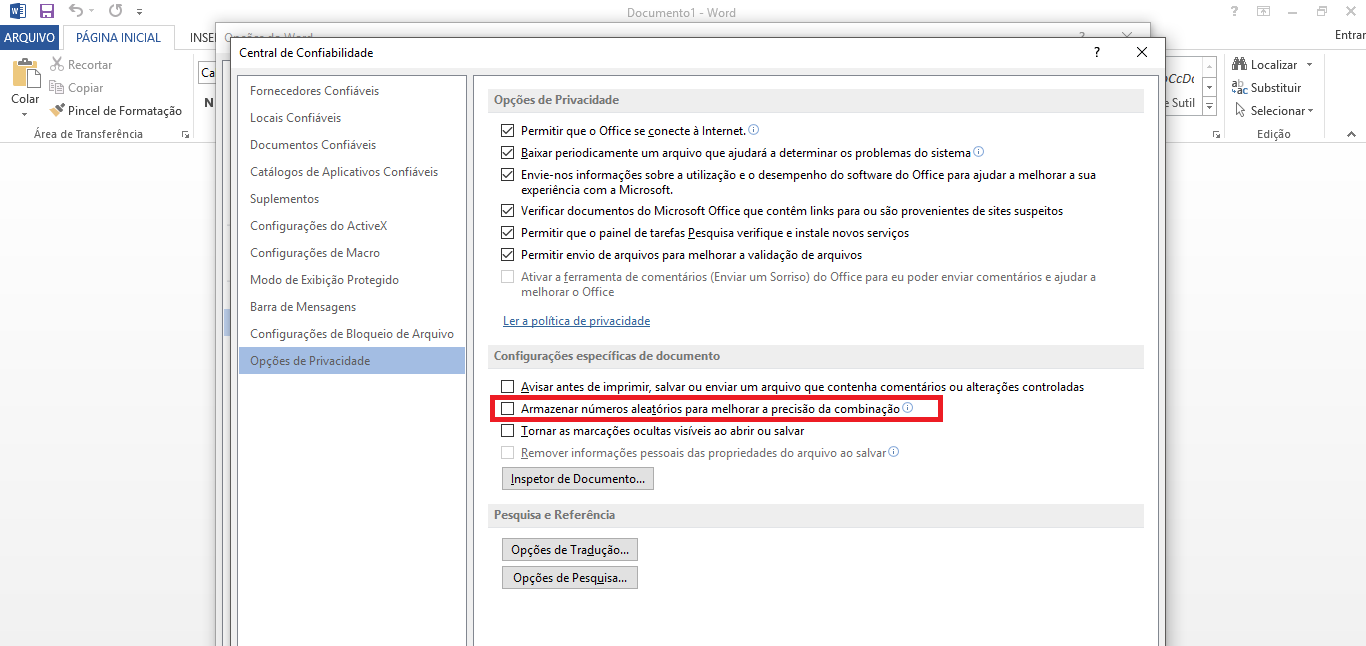Viewport: 1366px width, 646px height.
Task: Open Ler a política de privacidade link
Action: [x=576, y=321]
